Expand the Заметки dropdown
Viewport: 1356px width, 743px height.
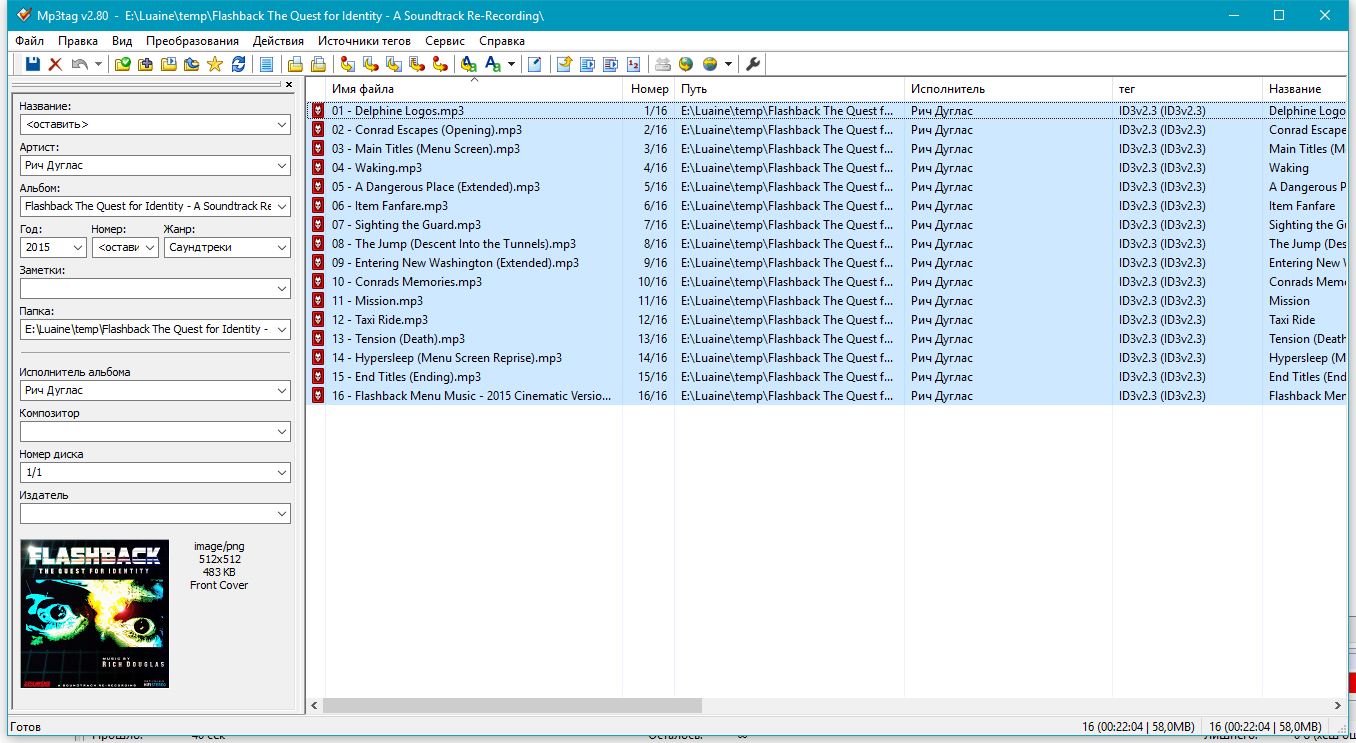[281, 288]
